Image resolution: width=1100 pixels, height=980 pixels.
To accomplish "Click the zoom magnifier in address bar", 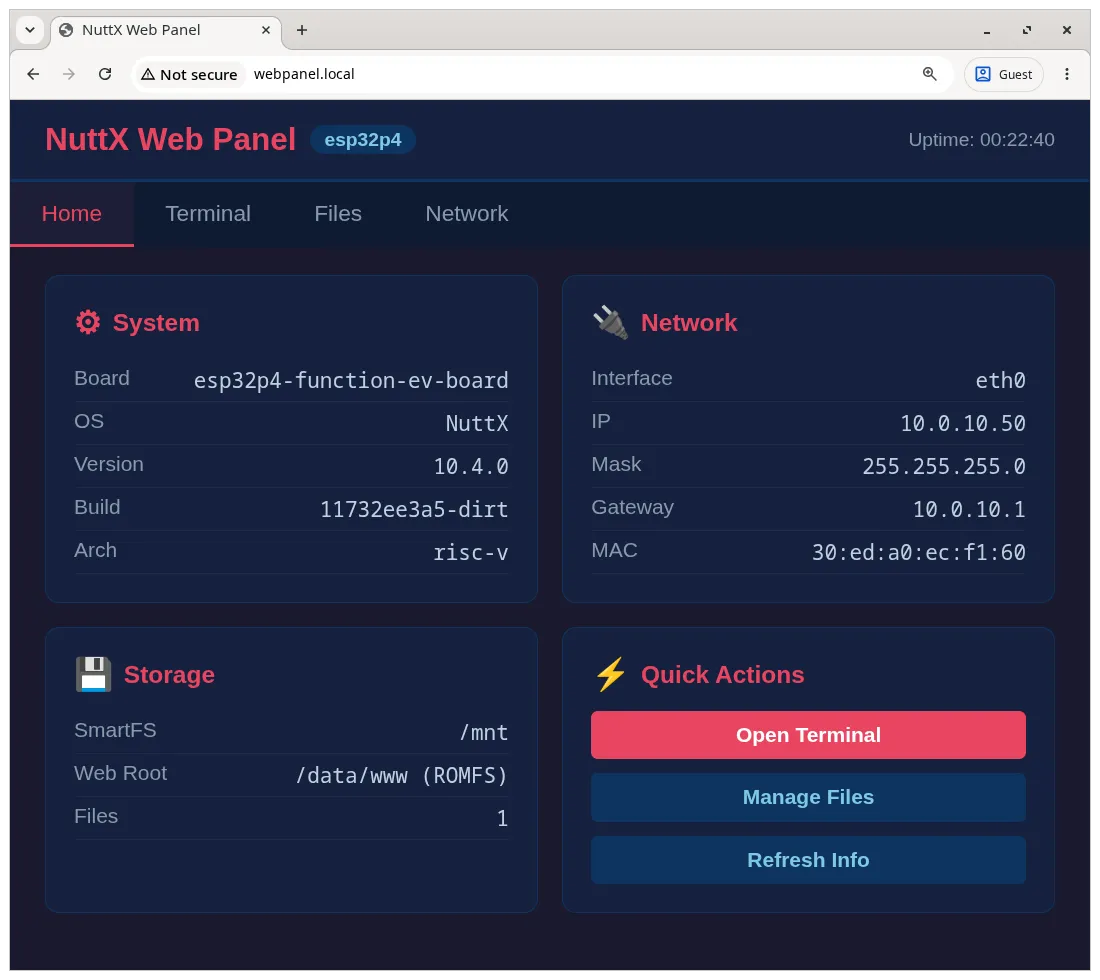I will (930, 74).
